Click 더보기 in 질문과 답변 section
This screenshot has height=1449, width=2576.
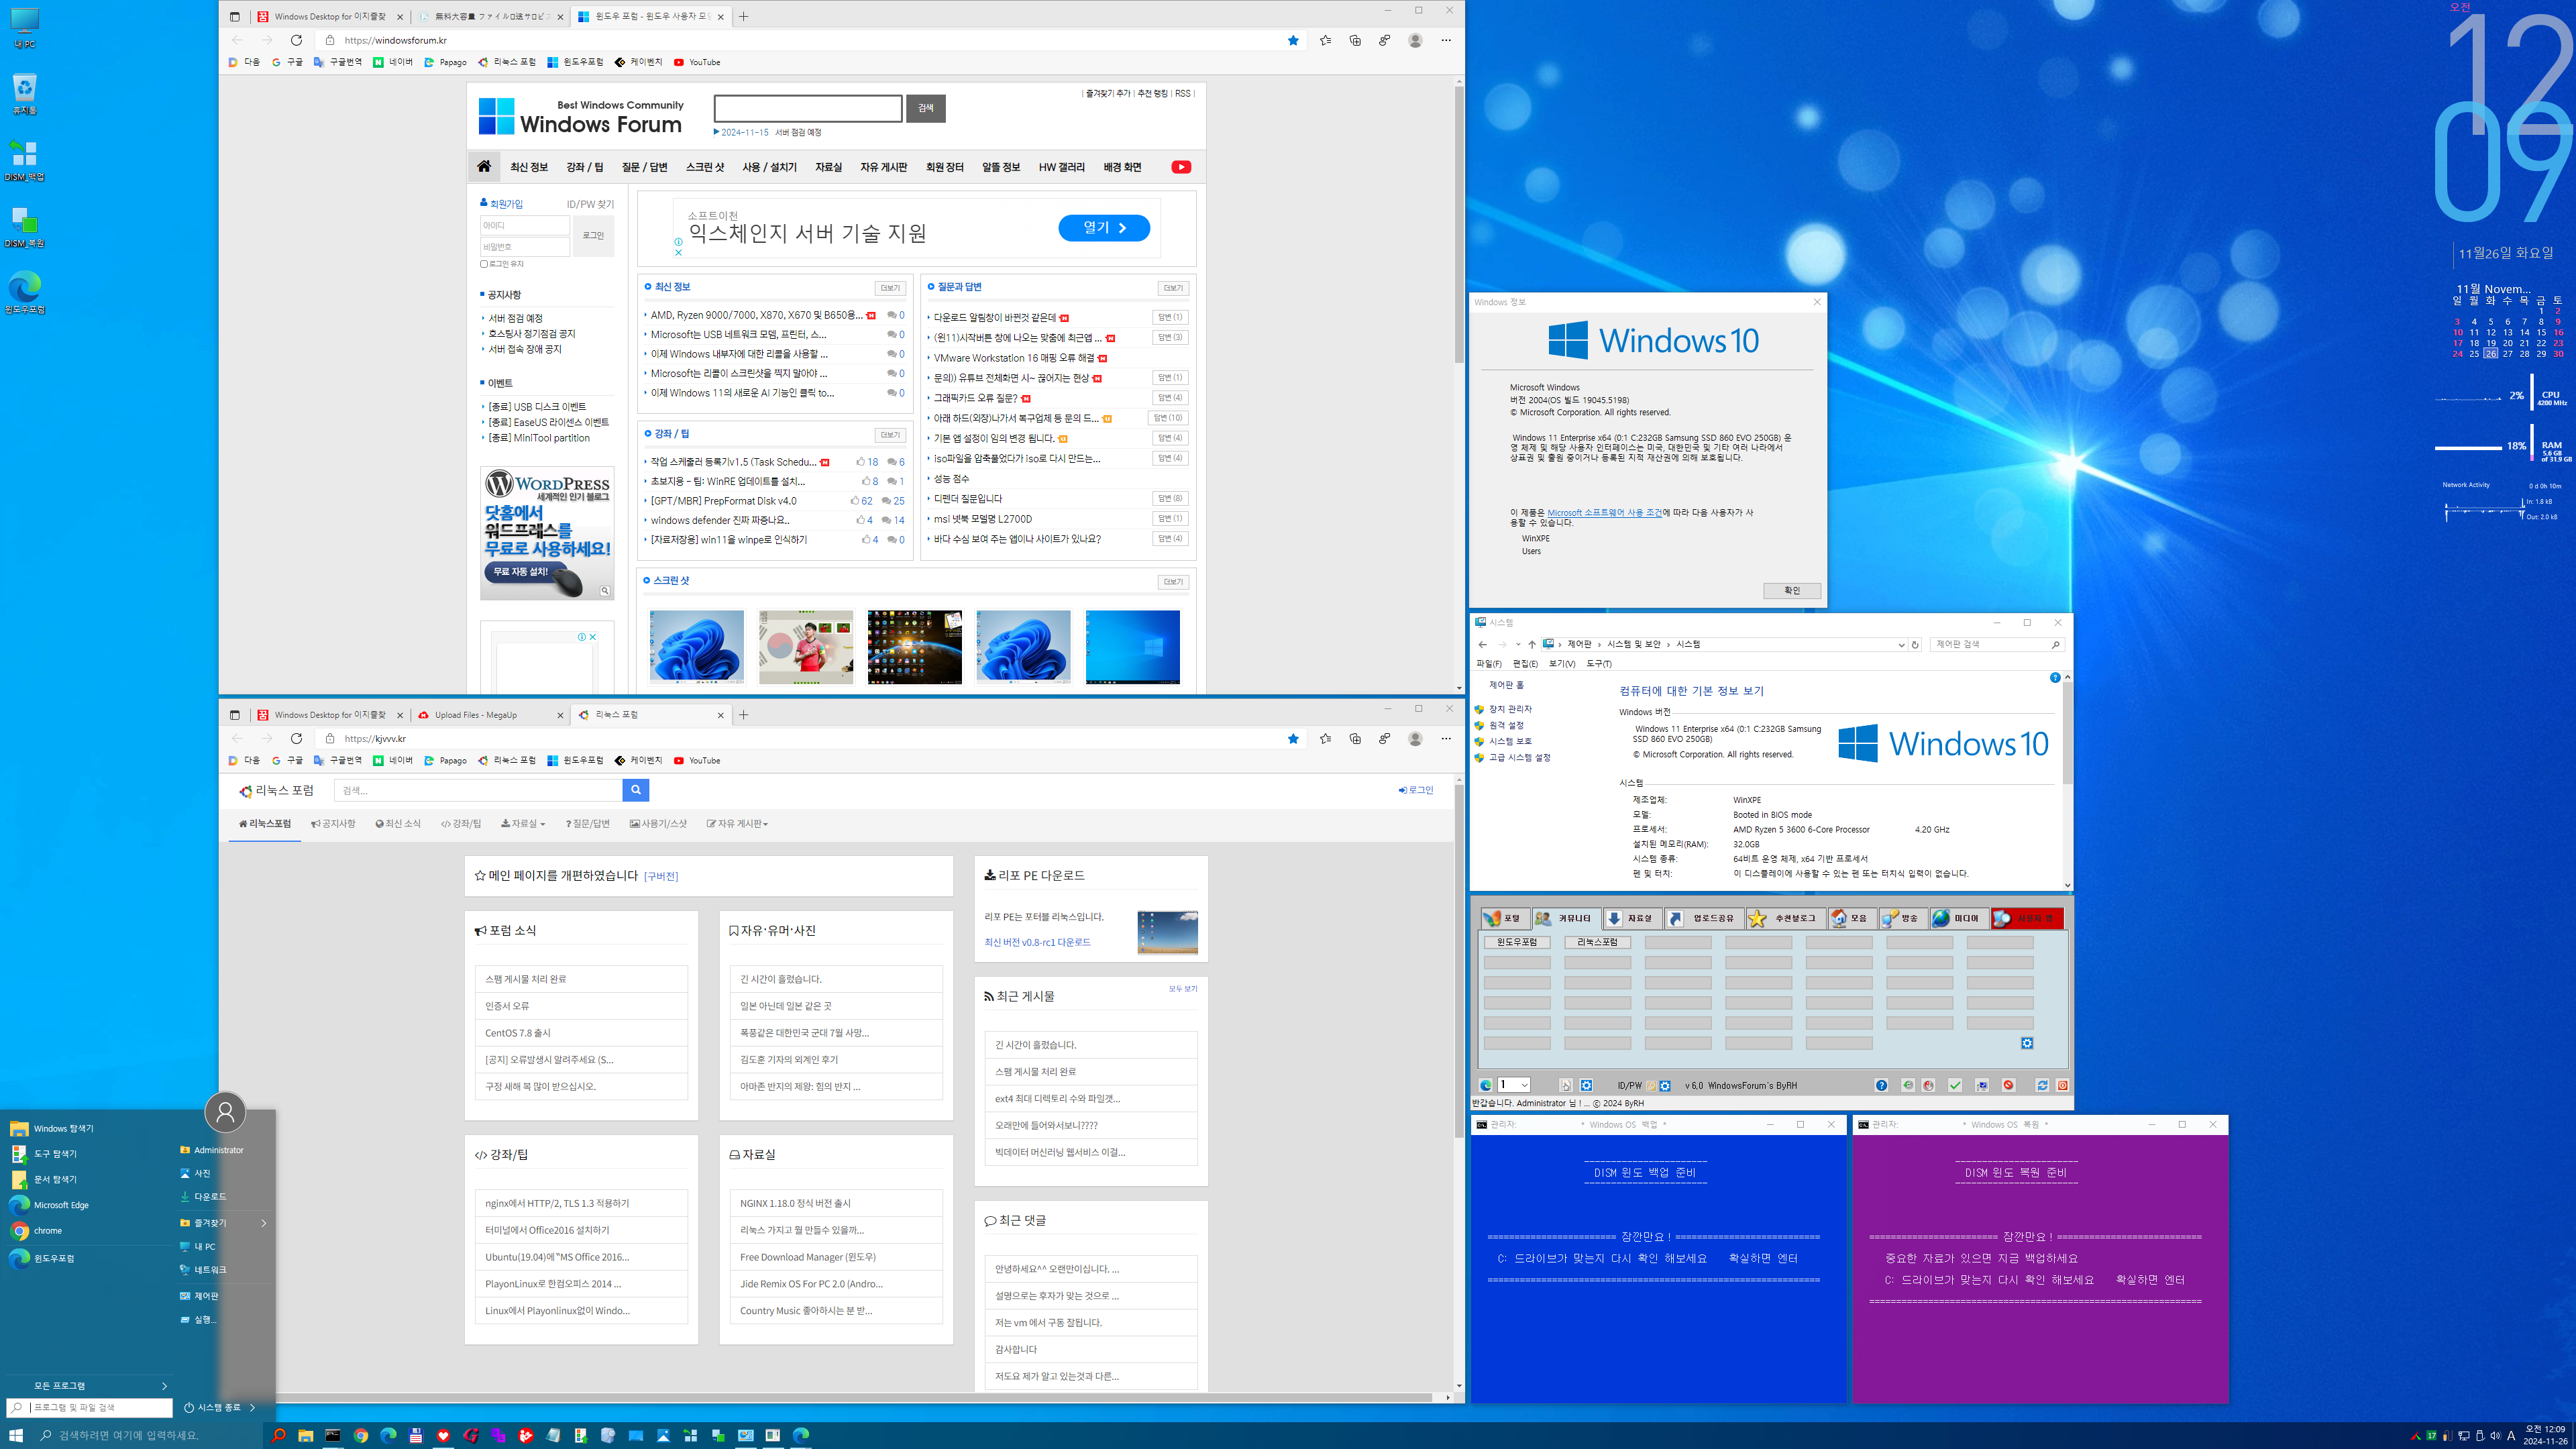[x=1173, y=288]
